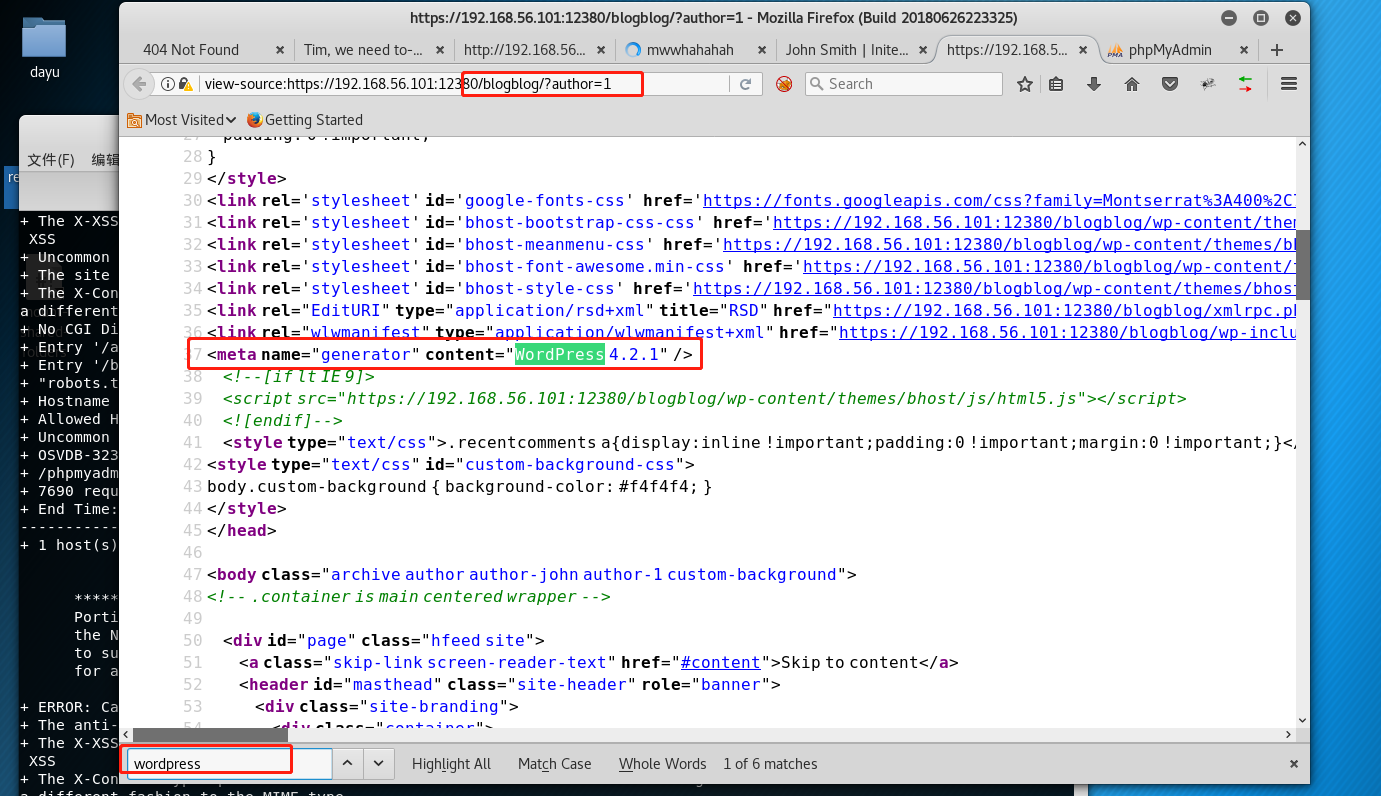The image size is (1381, 796).
Task: Toggle Match Case option
Action: pos(554,764)
